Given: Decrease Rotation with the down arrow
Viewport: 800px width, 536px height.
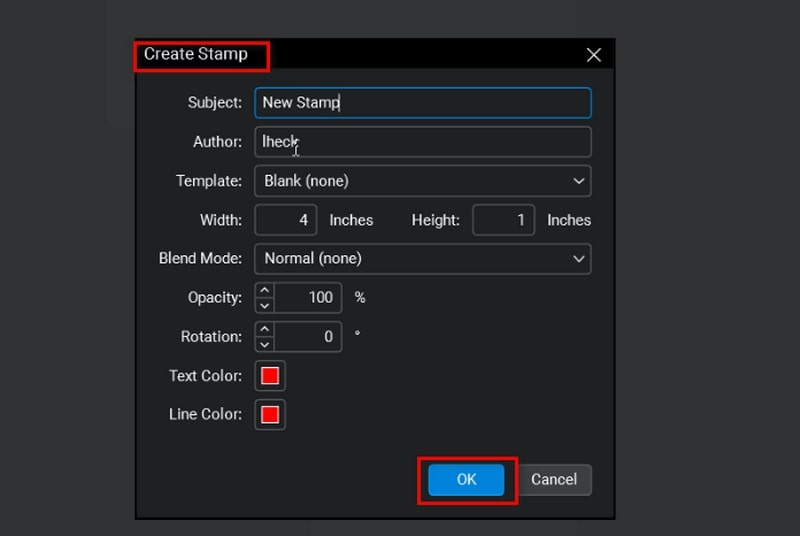Looking at the screenshot, I should [x=264, y=344].
